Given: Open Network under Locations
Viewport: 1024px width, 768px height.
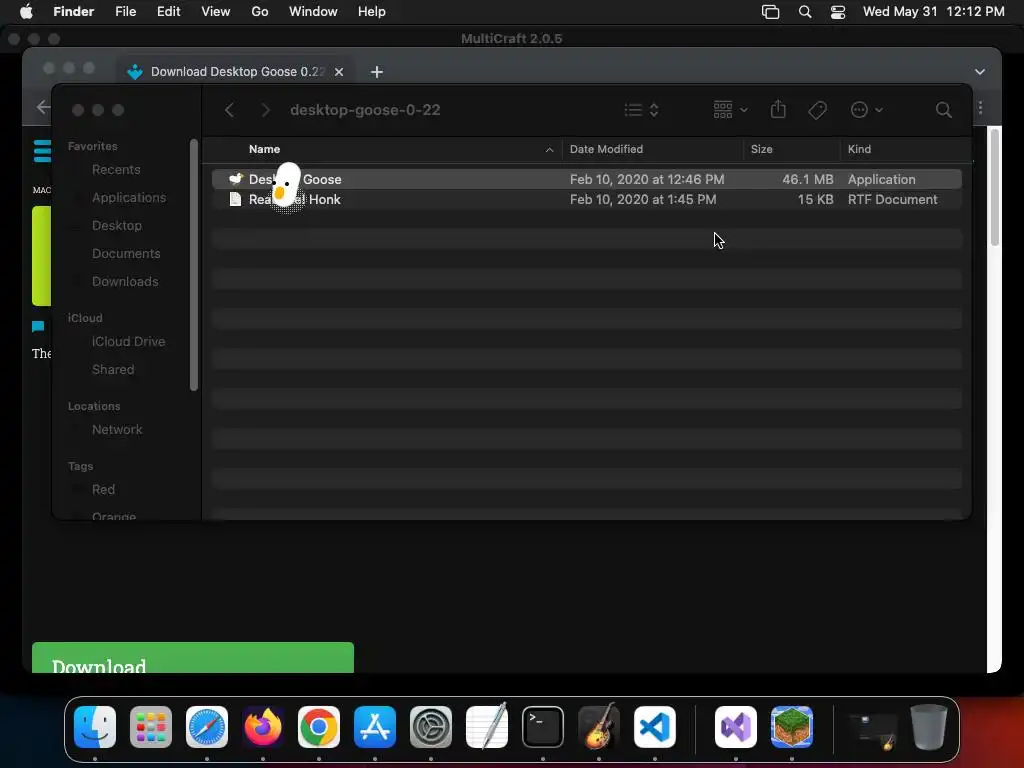Looking at the screenshot, I should point(117,430).
